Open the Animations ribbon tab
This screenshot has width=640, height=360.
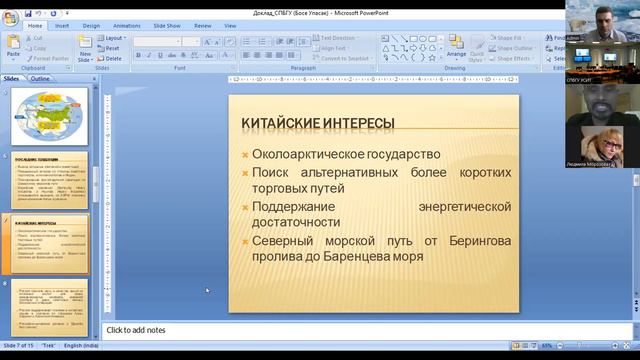[x=127, y=26]
